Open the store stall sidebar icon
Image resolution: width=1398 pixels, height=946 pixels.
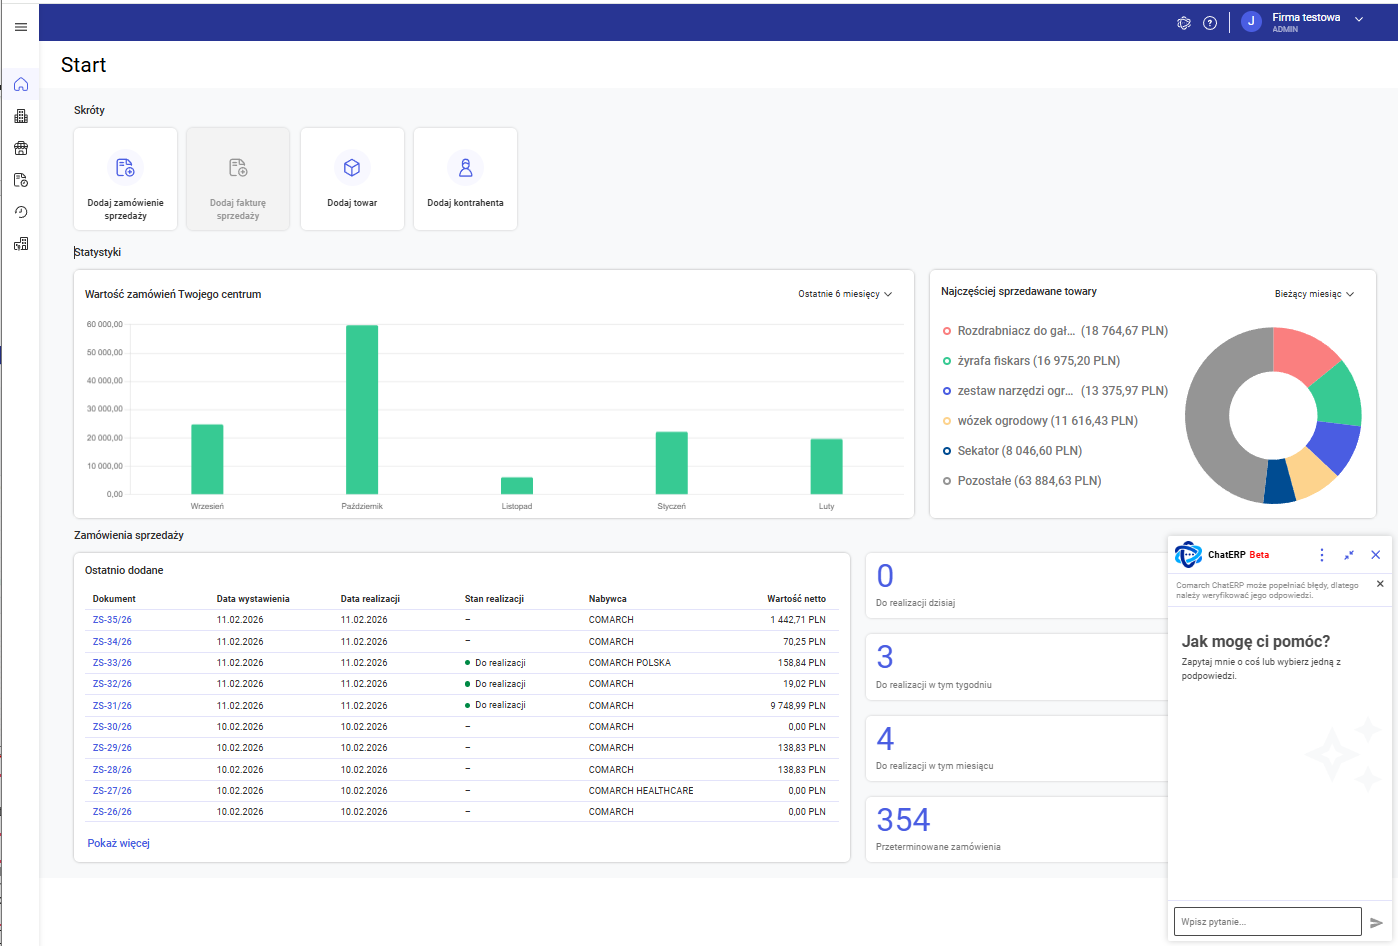[x=20, y=148]
